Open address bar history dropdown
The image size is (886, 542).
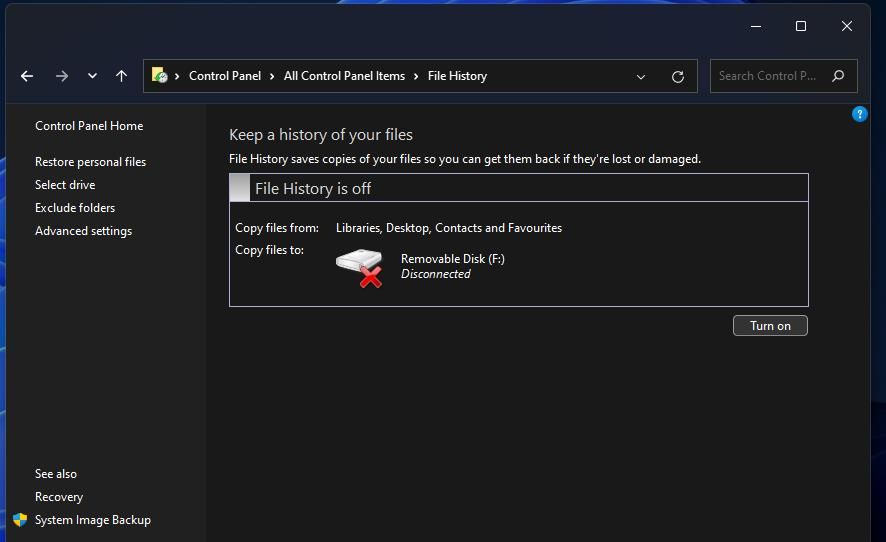(x=641, y=77)
